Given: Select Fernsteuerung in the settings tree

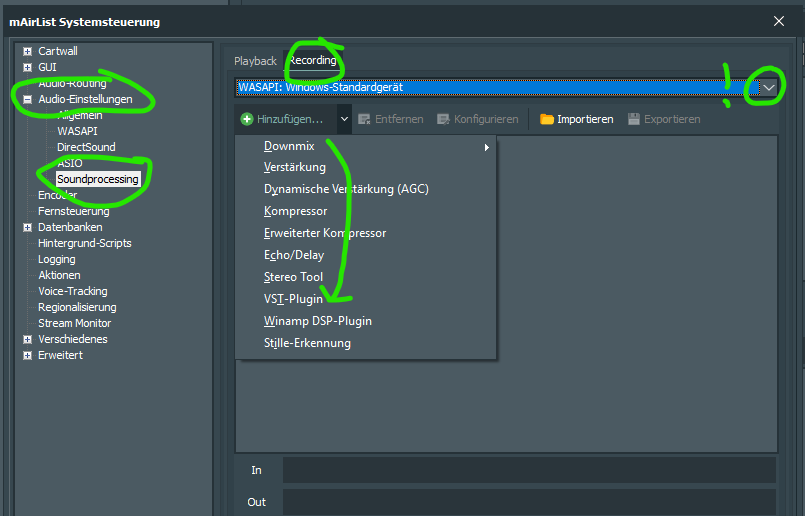Looking at the screenshot, I should [74, 211].
